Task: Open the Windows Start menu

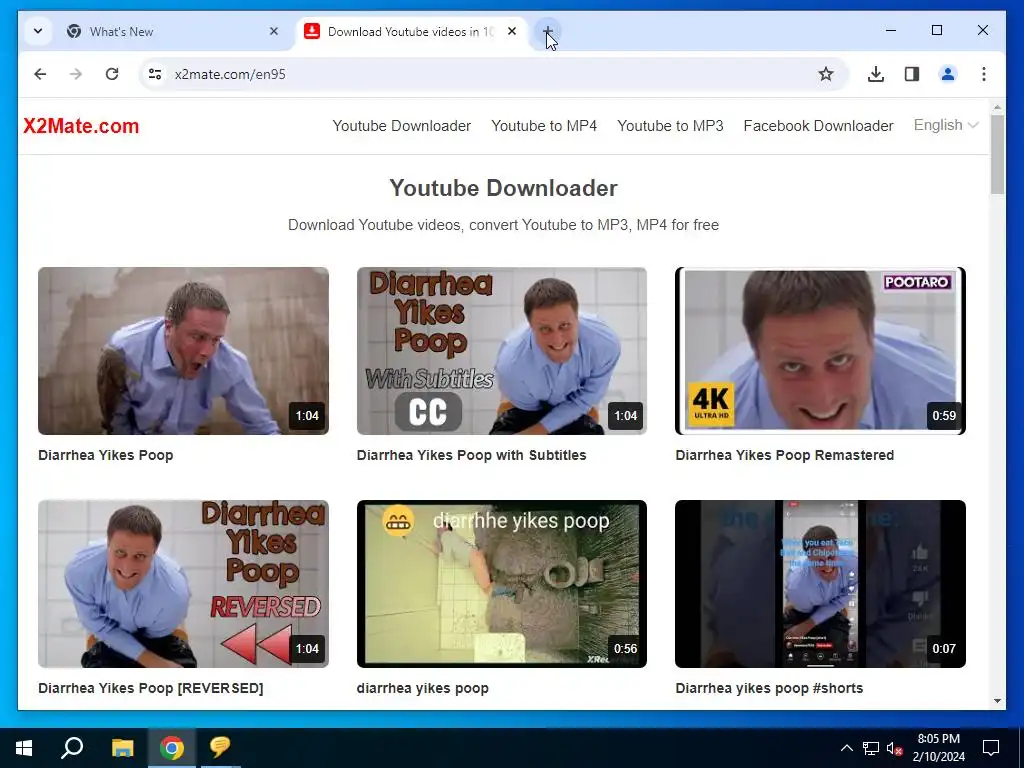Action: pos(24,748)
